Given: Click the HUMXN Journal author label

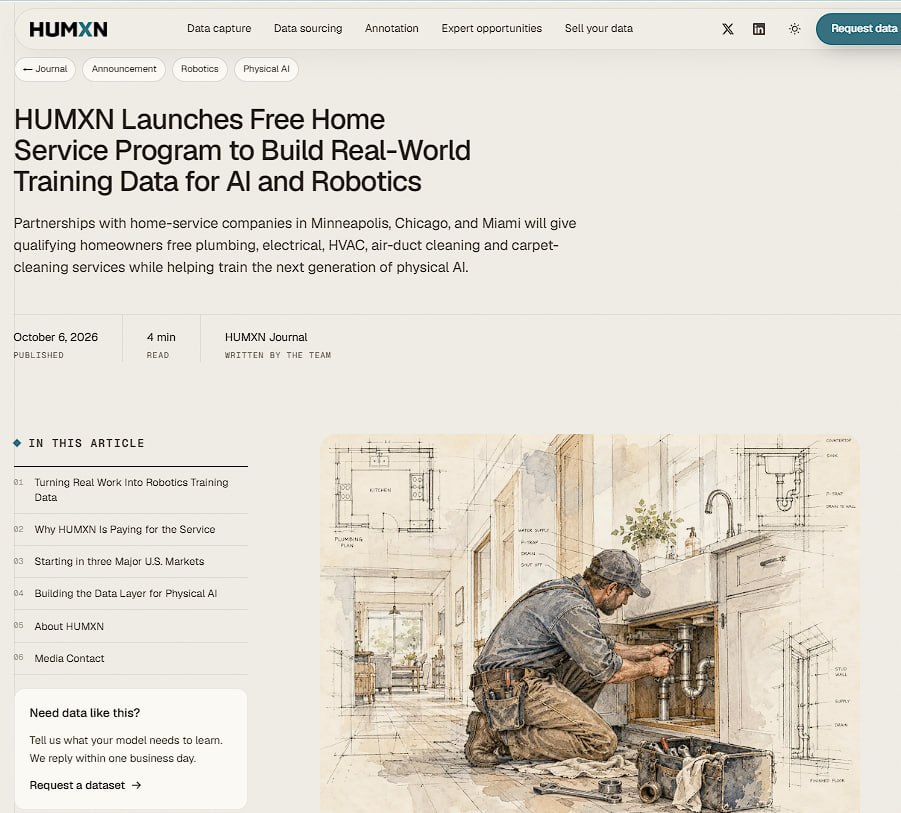Looking at the screenshot, I should (x=266, y=337).
